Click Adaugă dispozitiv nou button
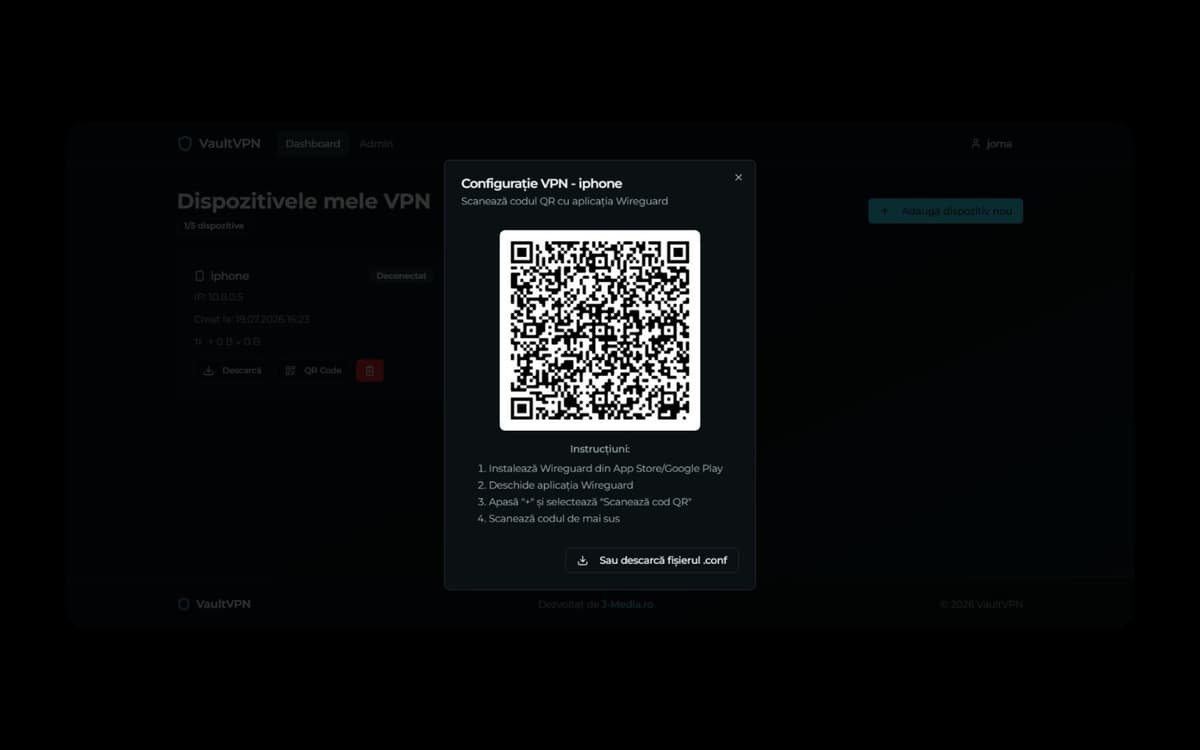The image size is (1200, 750). (945, 211)
